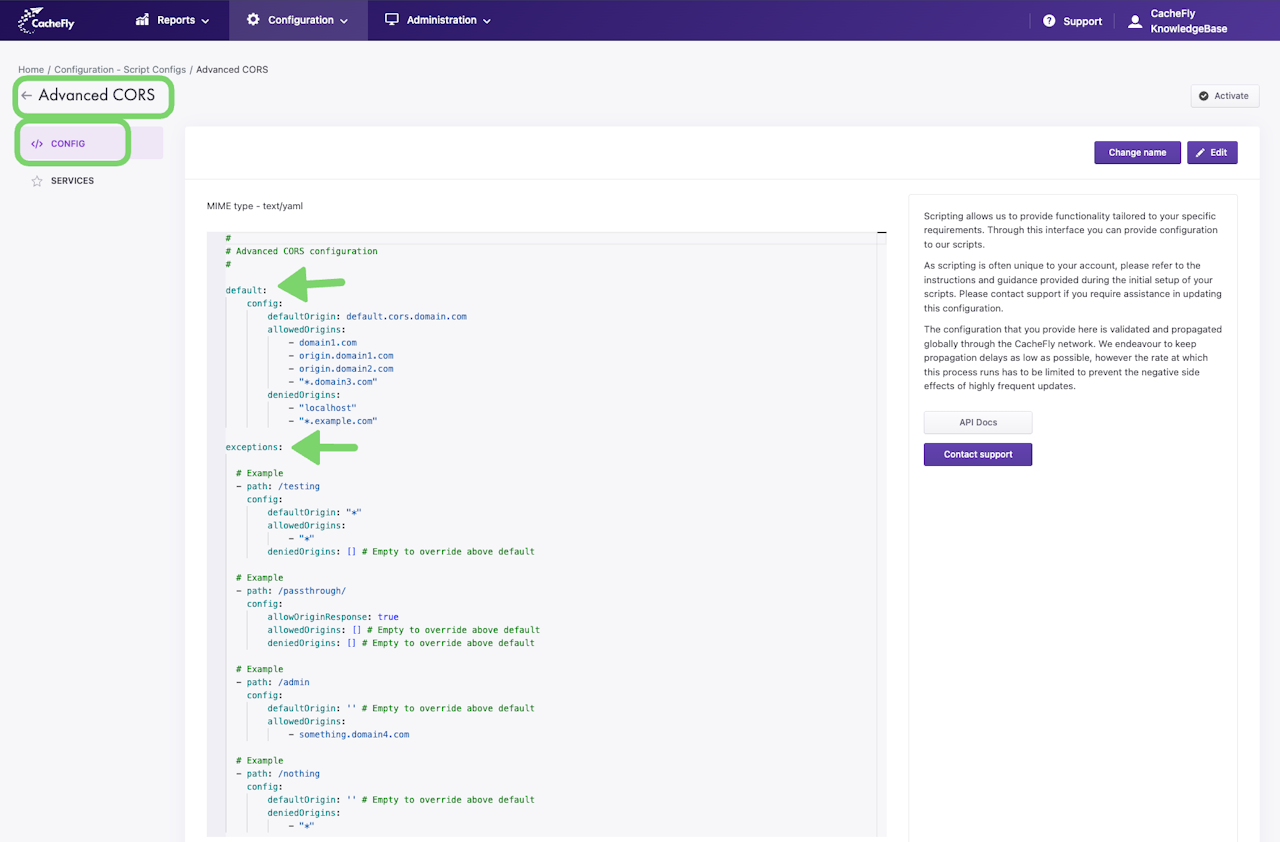The height and width of the screenshot is (842, 1280).
Task: Click the Edit button
Action: [1212, 153]
